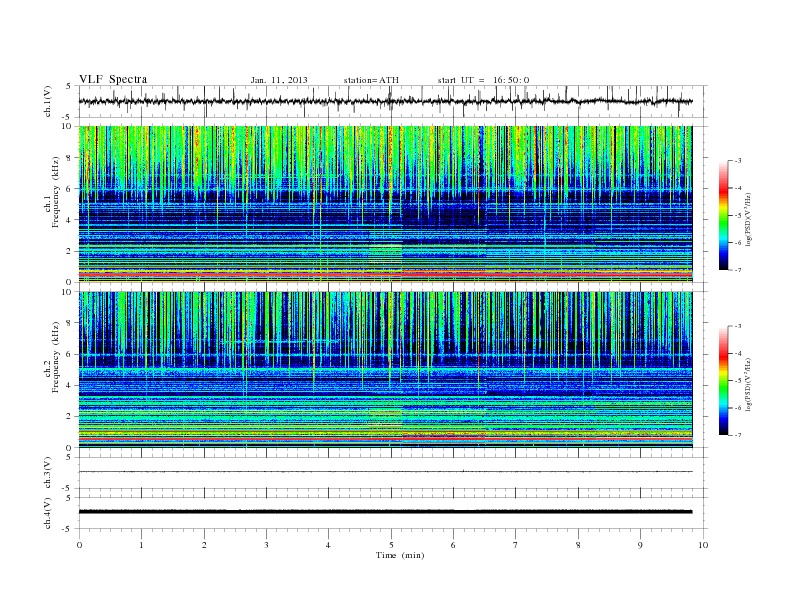Click the "-3" tick on ch.1 colorbar
This screenshot has width=792, height=612.
[x=737, y=161]
